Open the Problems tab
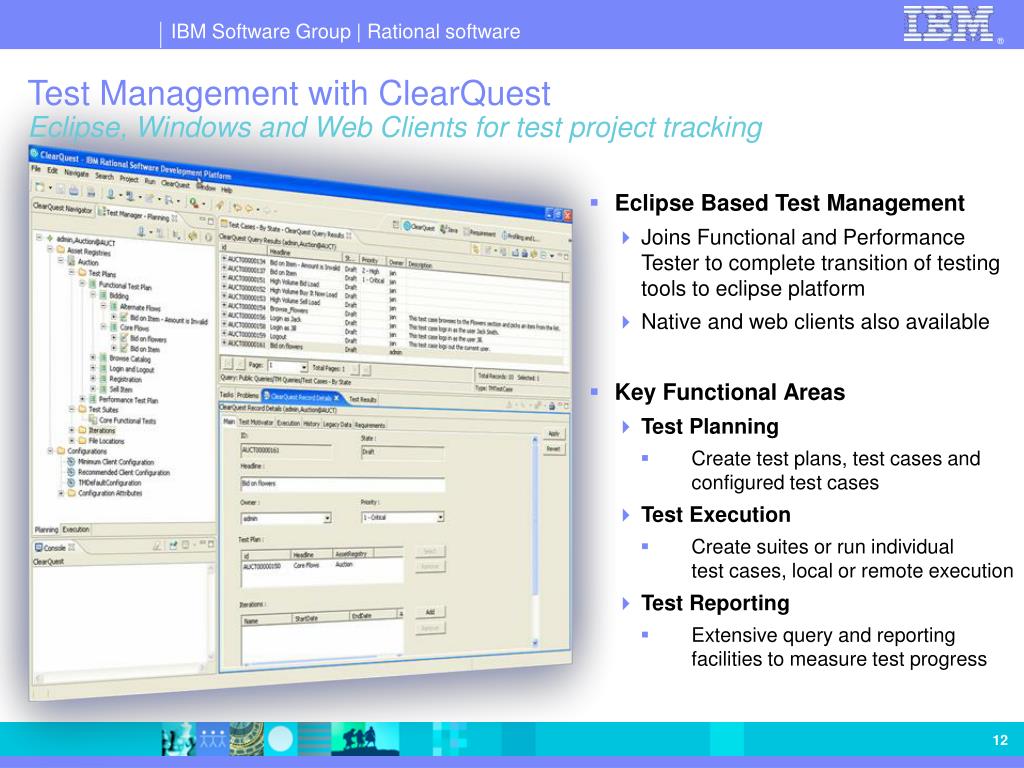Image resolution: width=1024 pixels, height=768 pixels. (248, 395)
